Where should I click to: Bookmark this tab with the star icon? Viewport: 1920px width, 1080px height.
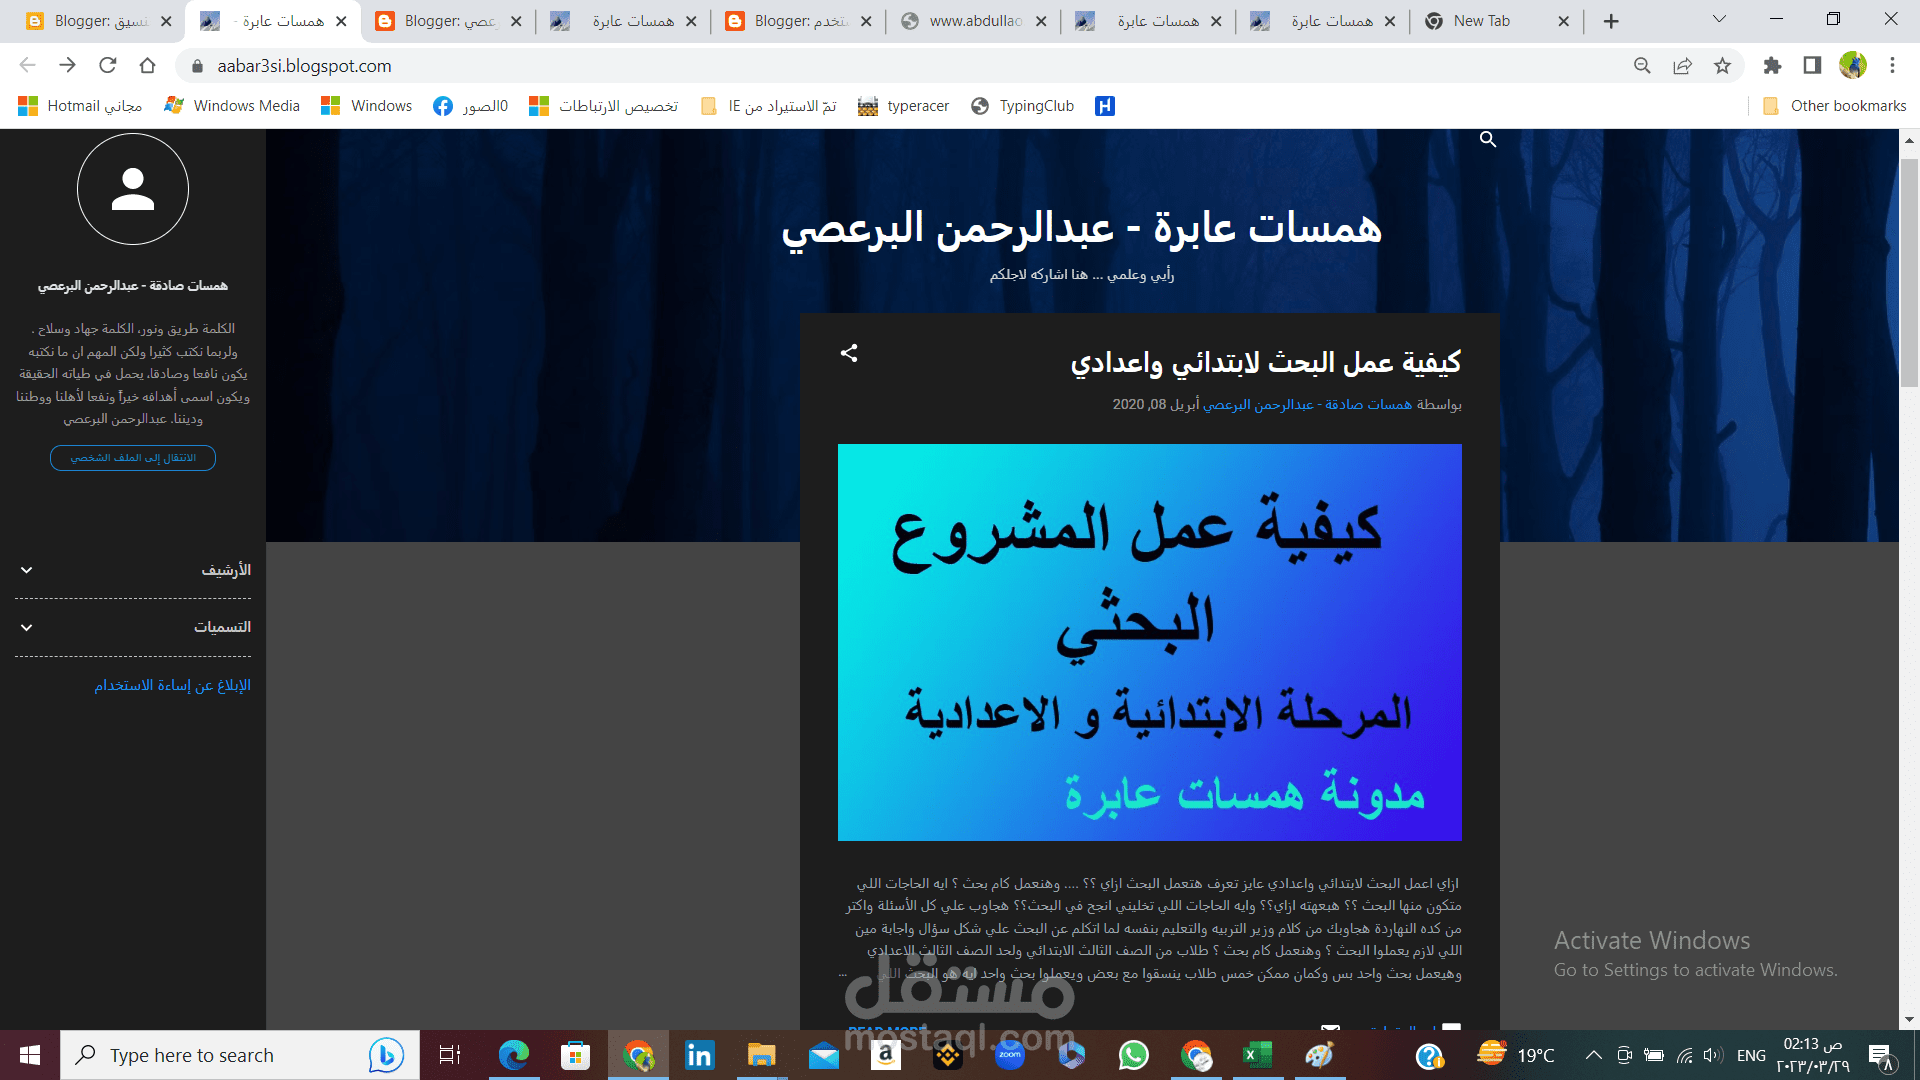(1722, 66)
